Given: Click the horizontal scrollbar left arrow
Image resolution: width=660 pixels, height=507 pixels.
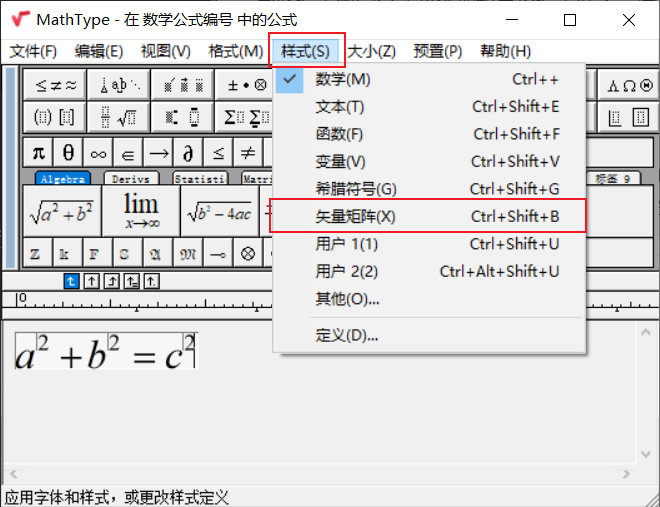Looking at the screenshot, I should pos(13,475).
